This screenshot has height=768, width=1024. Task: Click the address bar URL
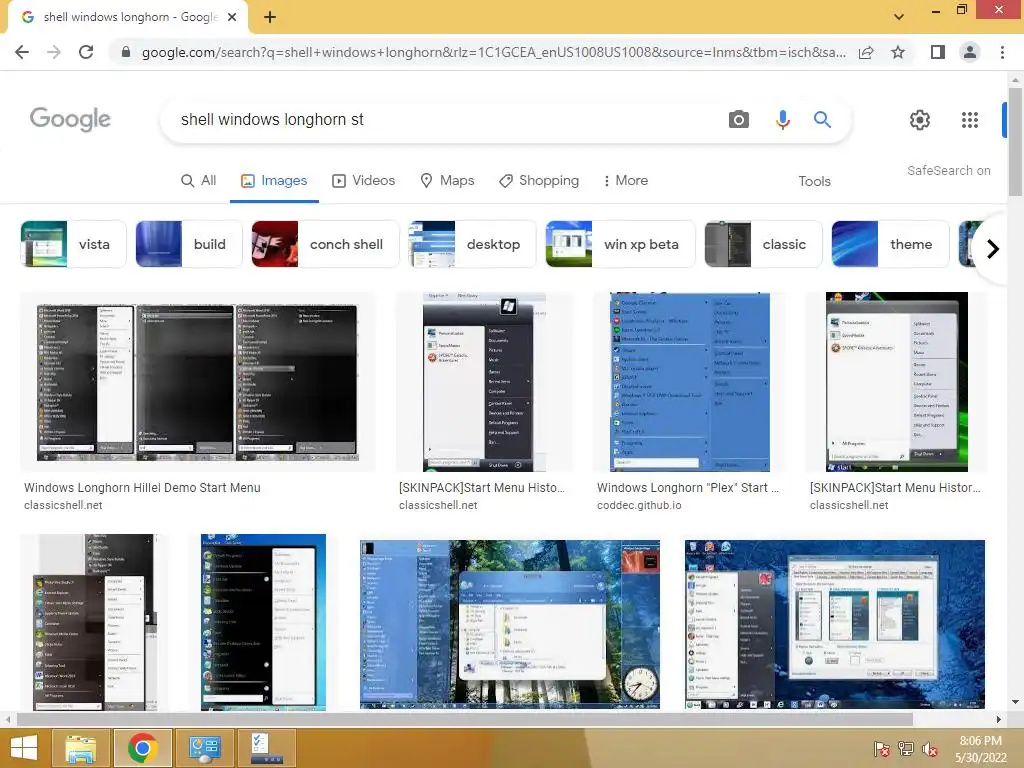pos(493,52)
